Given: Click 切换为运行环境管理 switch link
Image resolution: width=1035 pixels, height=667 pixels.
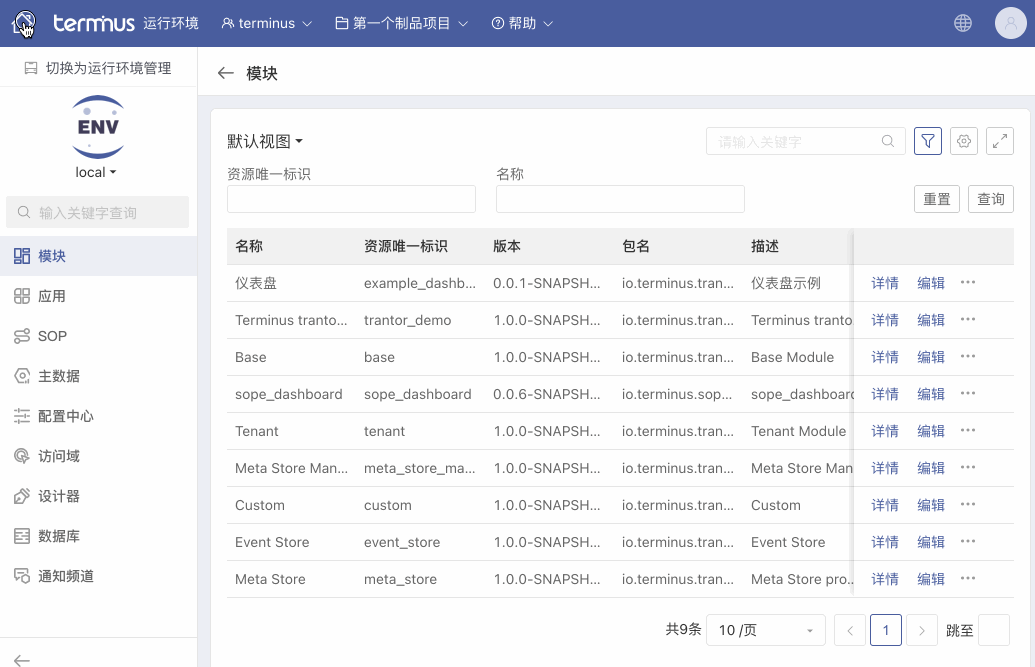Looking at the screenshot, I should [98, 68].
